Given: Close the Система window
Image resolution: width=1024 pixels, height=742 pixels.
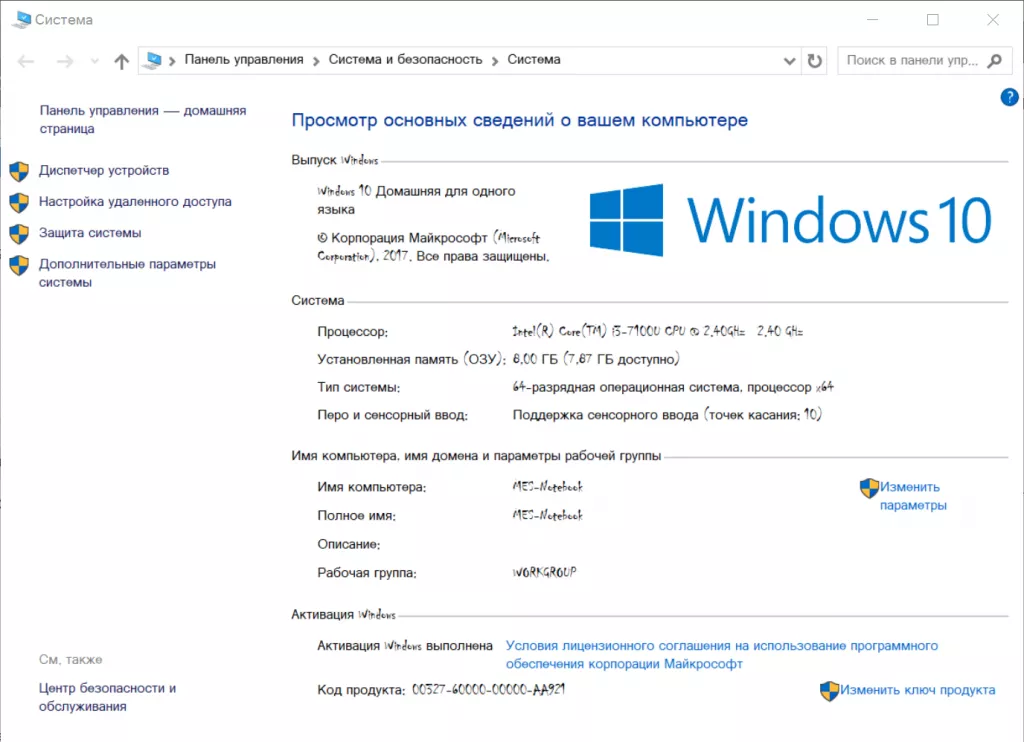Looking at the screenshot, I should click(x=993, y=20).
